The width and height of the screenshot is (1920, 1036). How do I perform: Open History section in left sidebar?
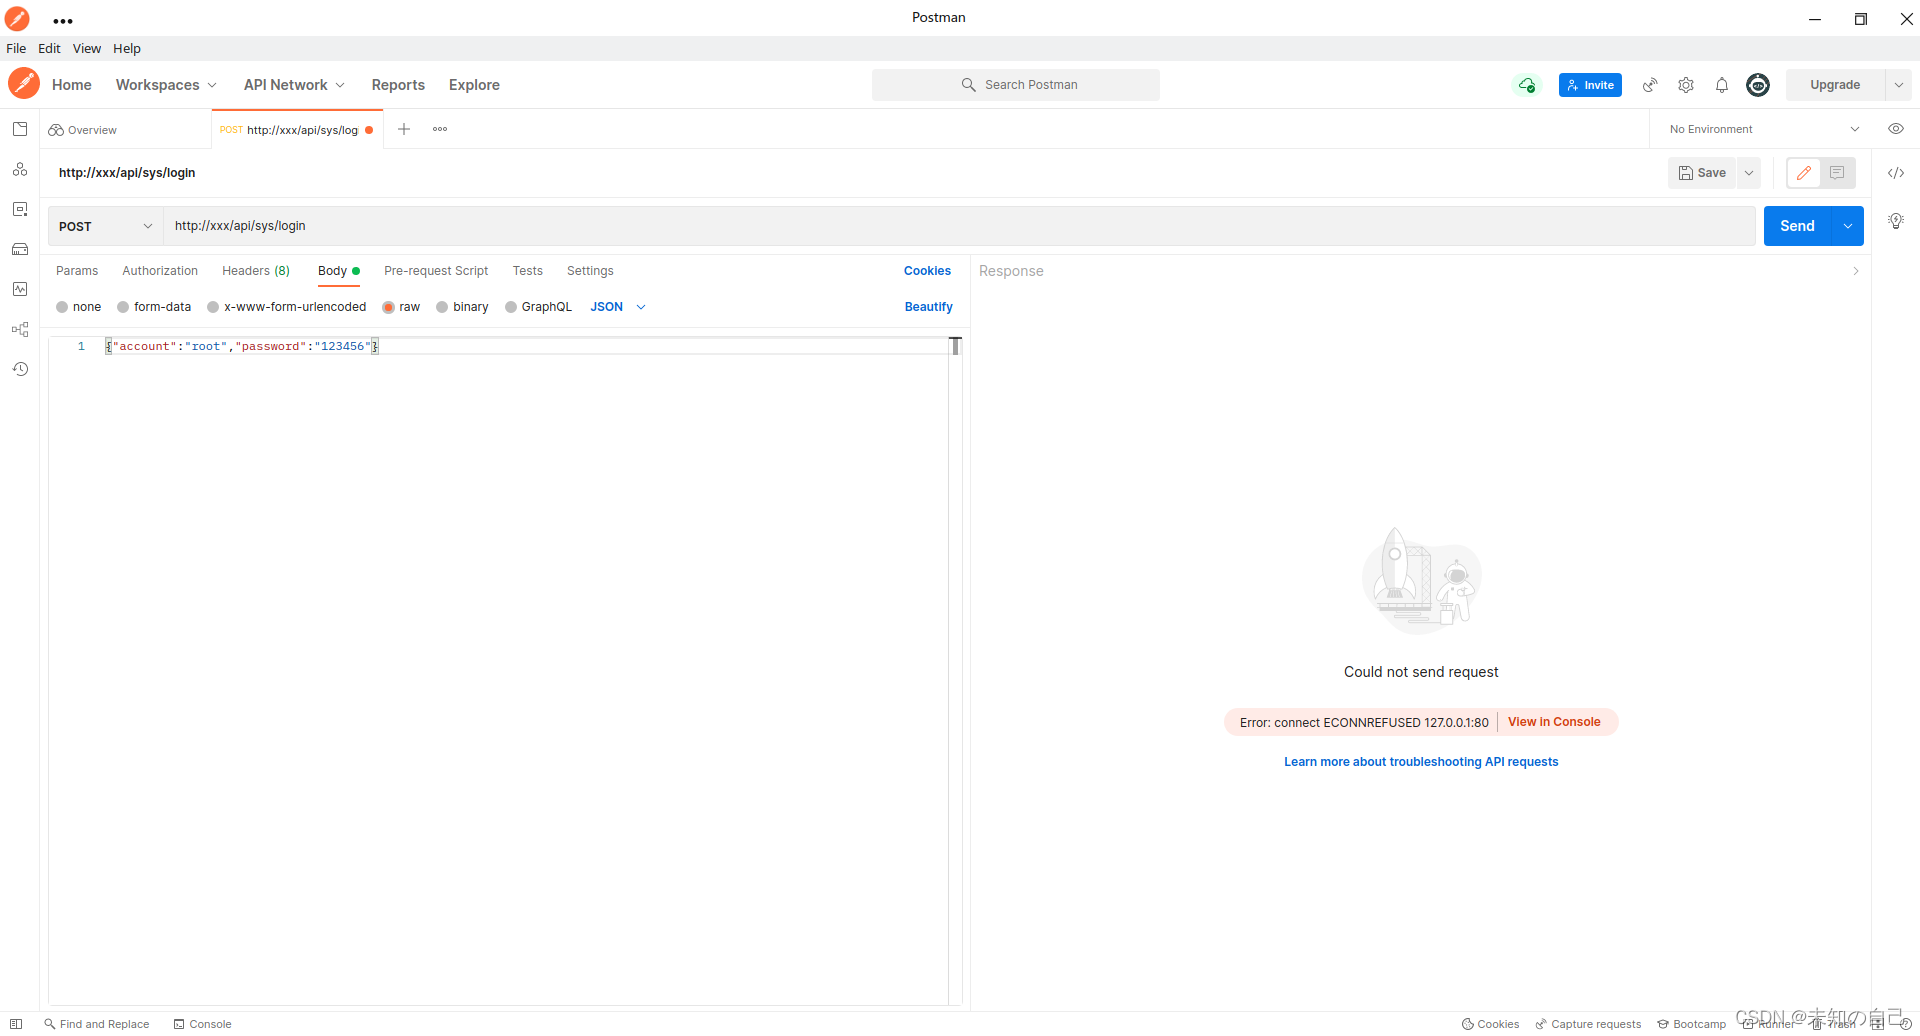point(20,369)
